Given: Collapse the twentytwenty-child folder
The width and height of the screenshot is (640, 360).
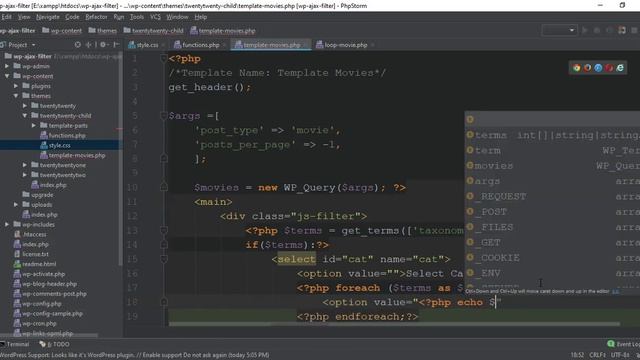Looking at the screenshot, I should (25, 116).
